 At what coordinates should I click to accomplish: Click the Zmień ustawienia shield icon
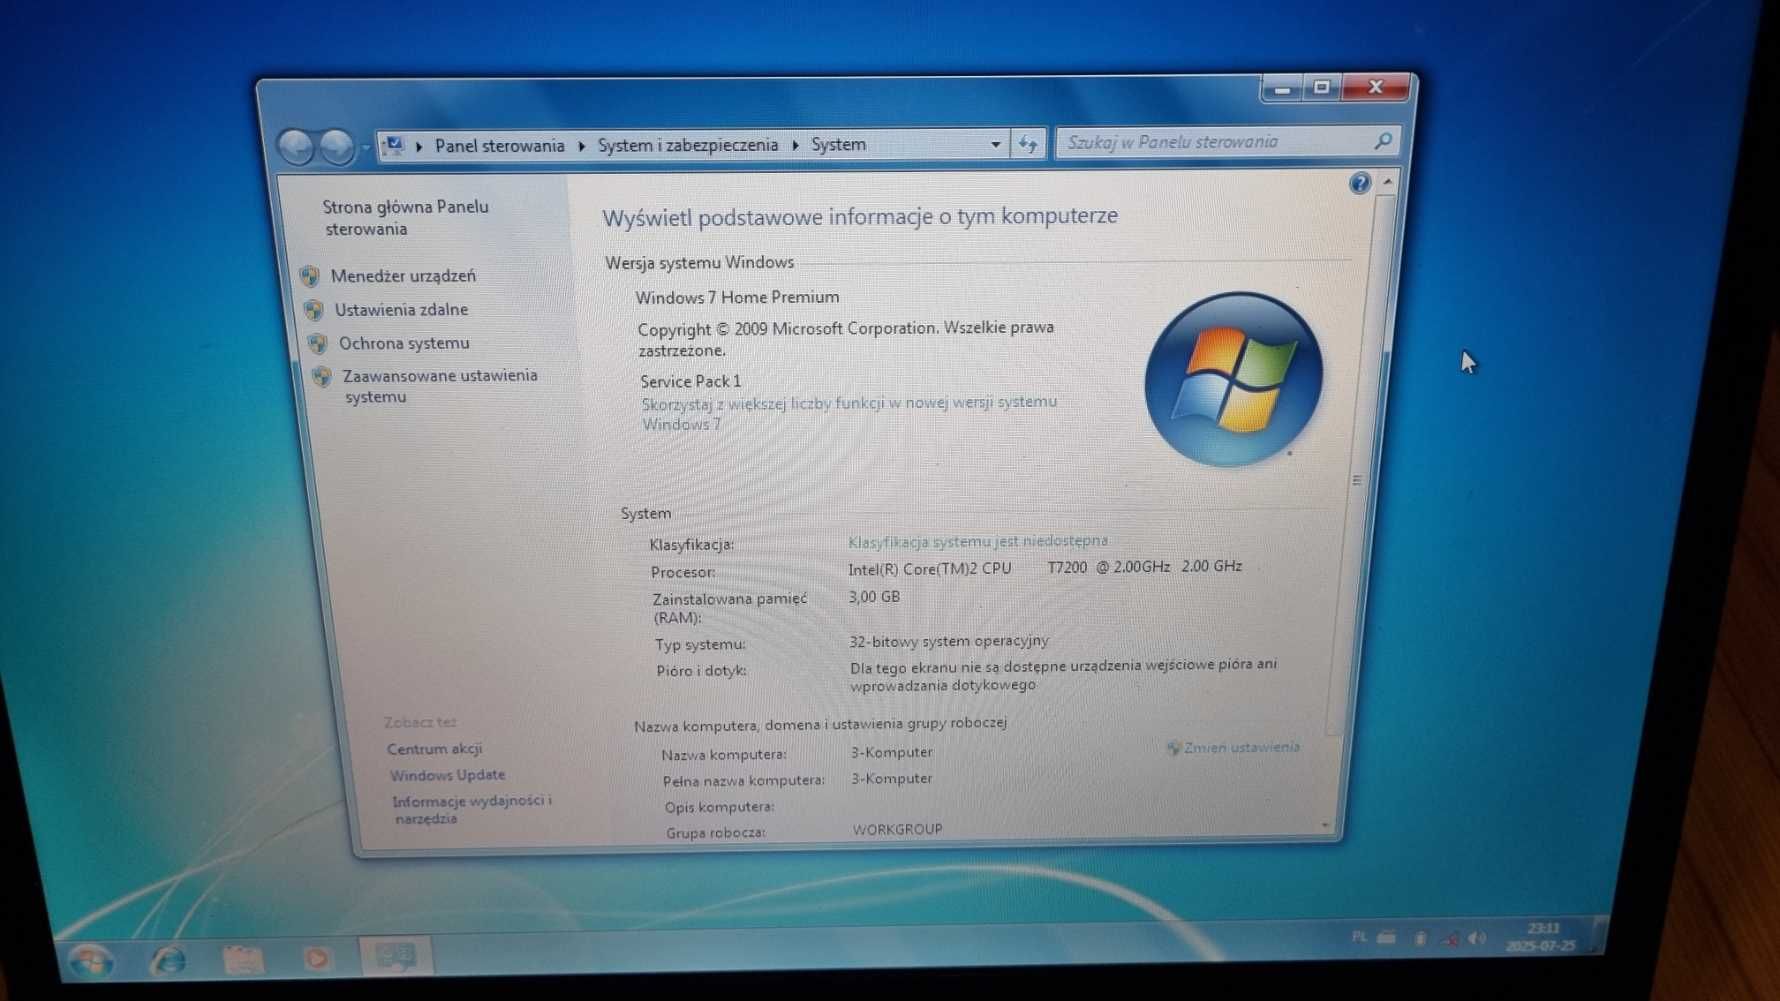pos(1174,748)
